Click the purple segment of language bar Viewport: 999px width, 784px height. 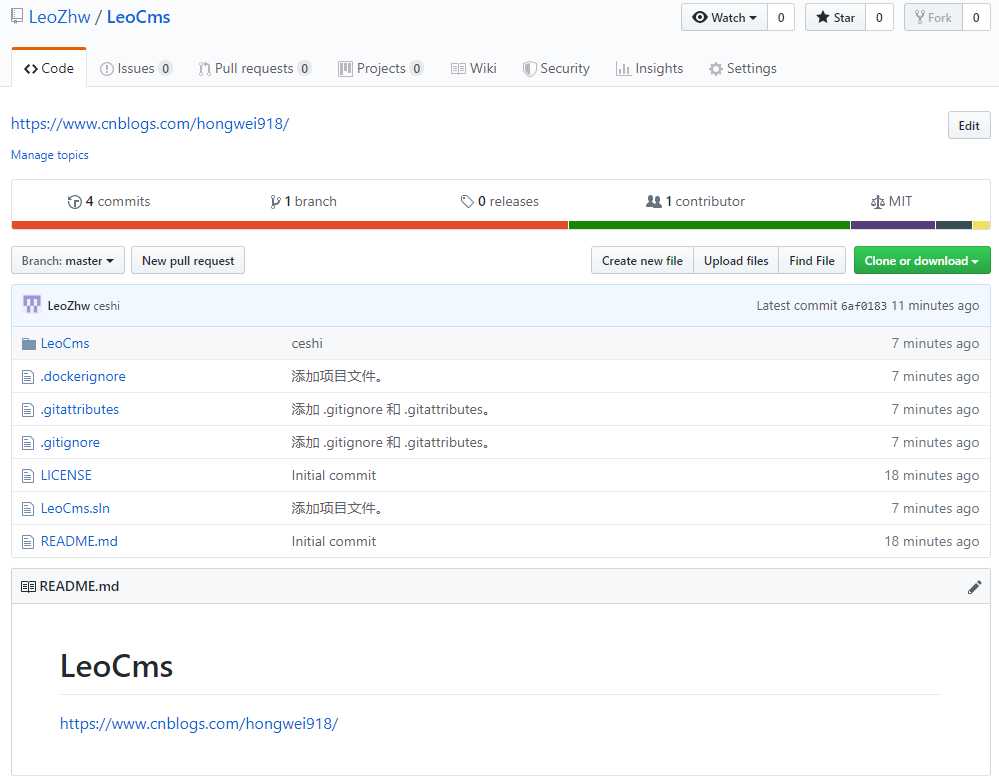(x=893, y=225)
